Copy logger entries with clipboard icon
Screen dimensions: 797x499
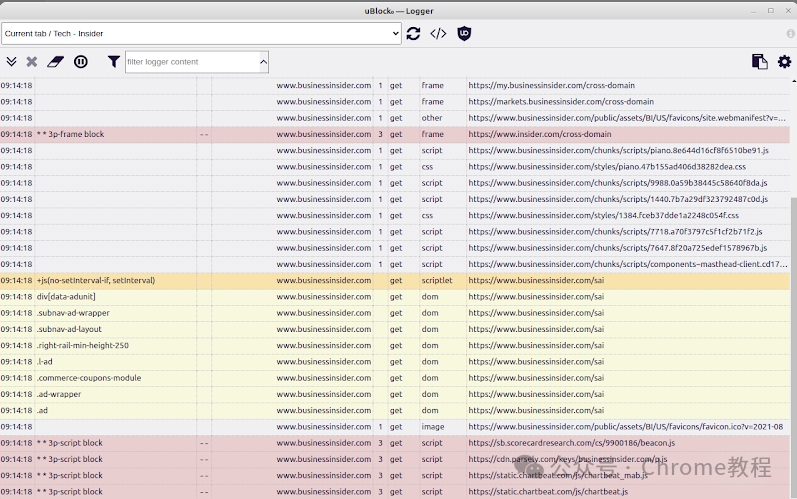[x=759, y=62]
